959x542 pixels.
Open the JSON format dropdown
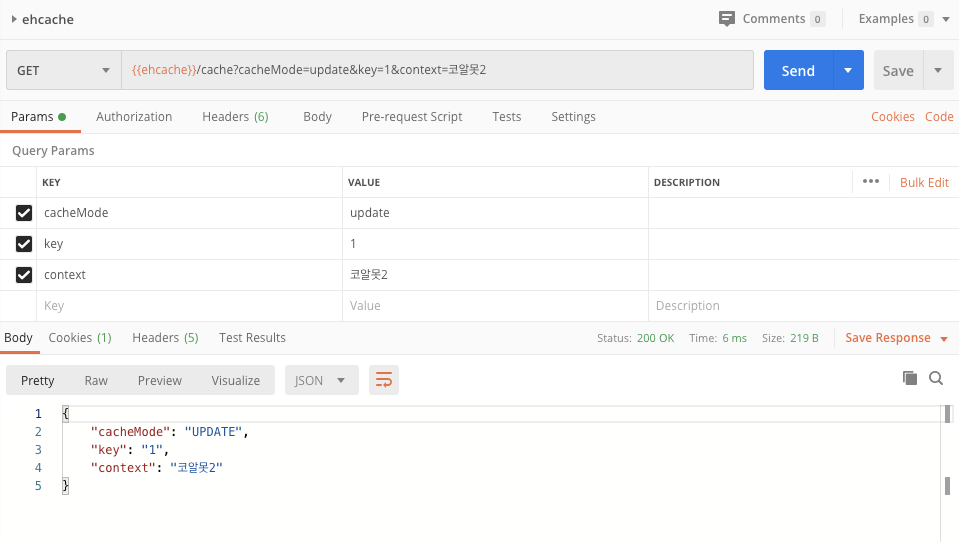tap(321, 380)
